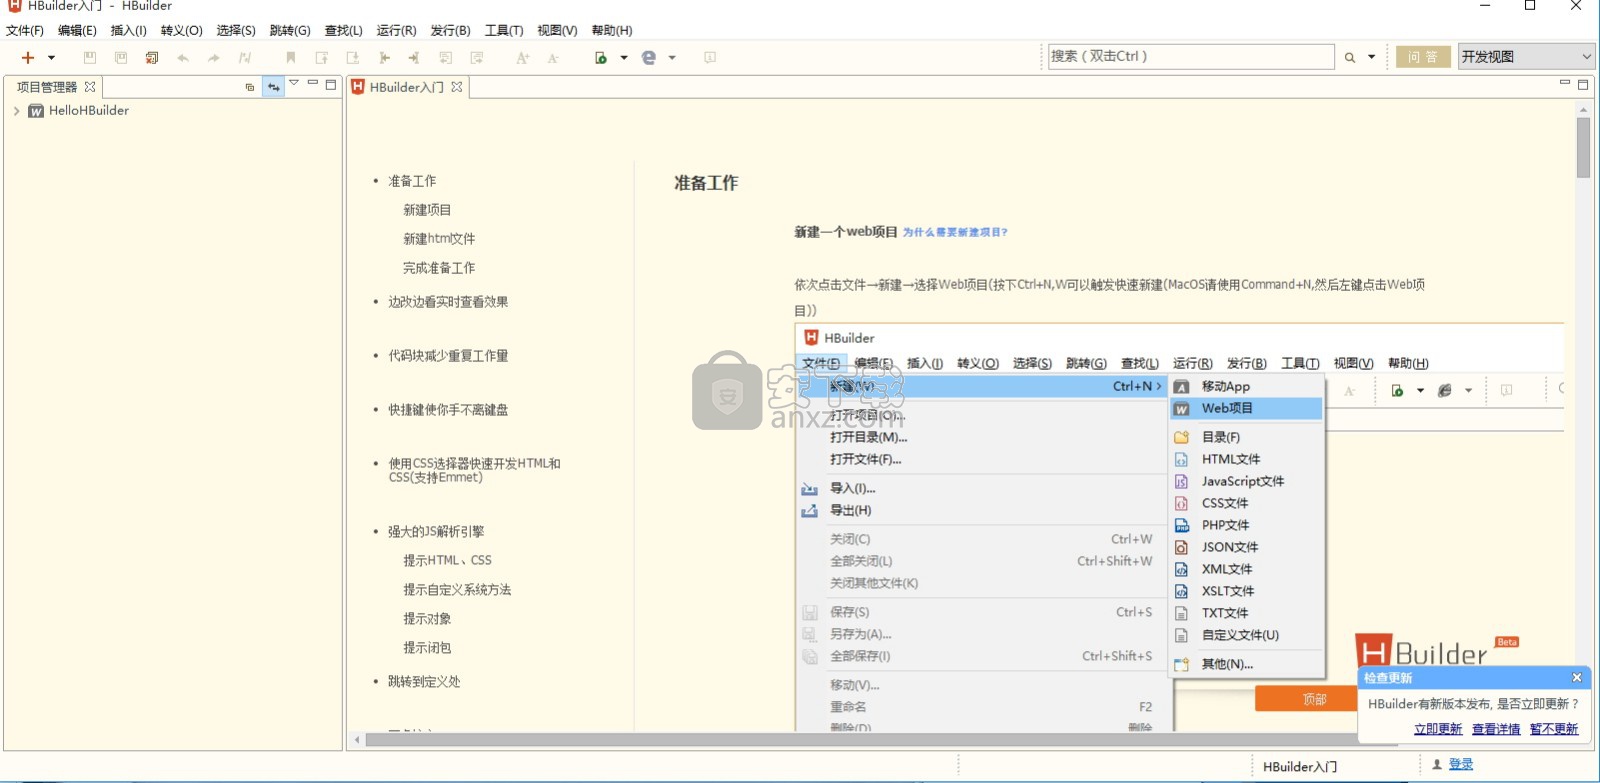Viewport: 1600px width, 783px height.
Task: Open the 插入(I) menu
Action: [x=129, y=30]
